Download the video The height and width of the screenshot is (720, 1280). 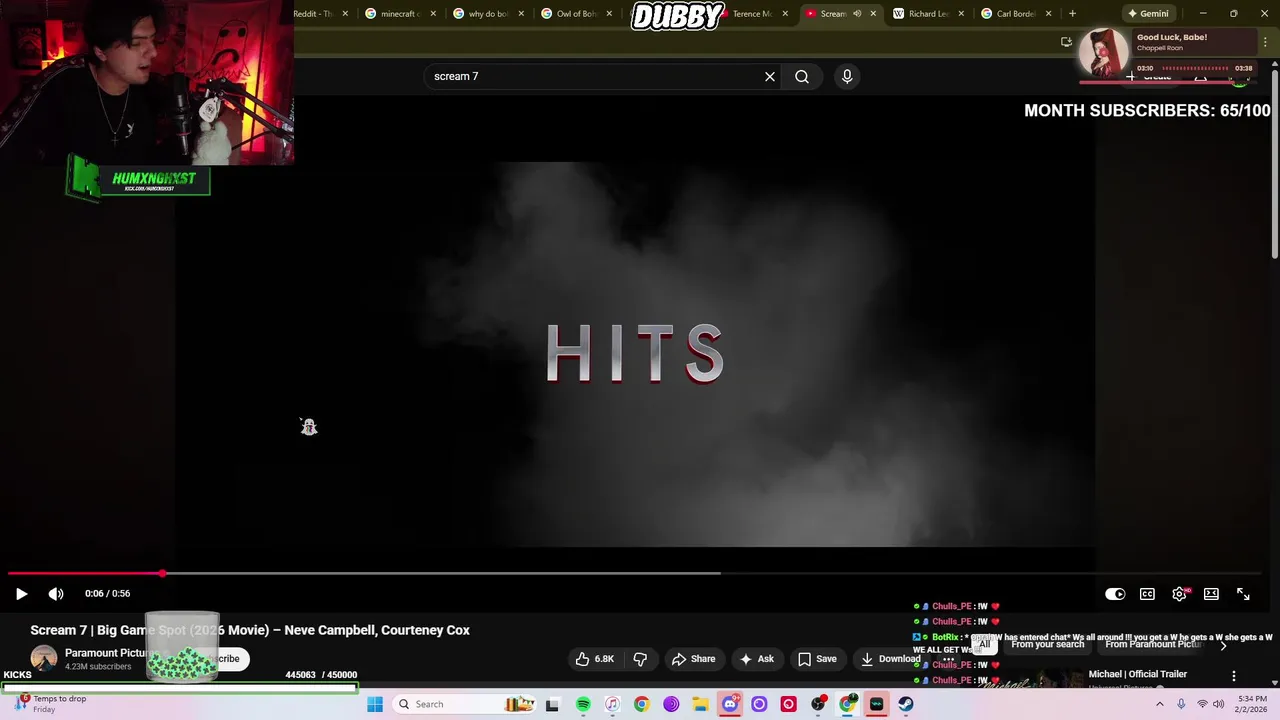tap(890, 659)
